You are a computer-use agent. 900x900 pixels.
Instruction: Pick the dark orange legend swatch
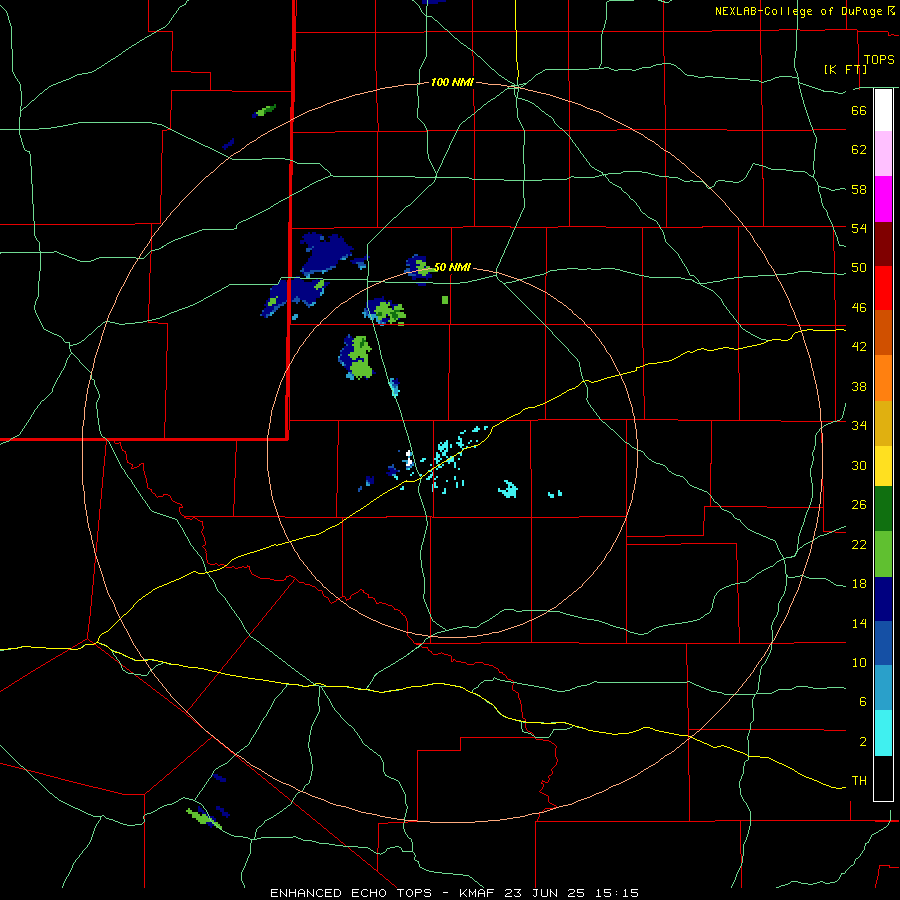pos(883,333)
